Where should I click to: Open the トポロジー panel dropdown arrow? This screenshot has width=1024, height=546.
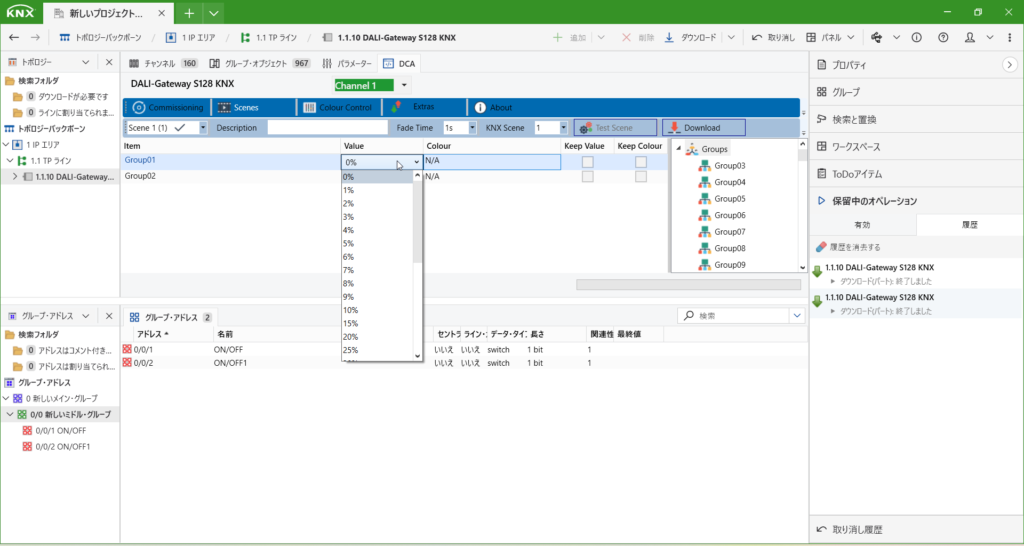(86, 62)
